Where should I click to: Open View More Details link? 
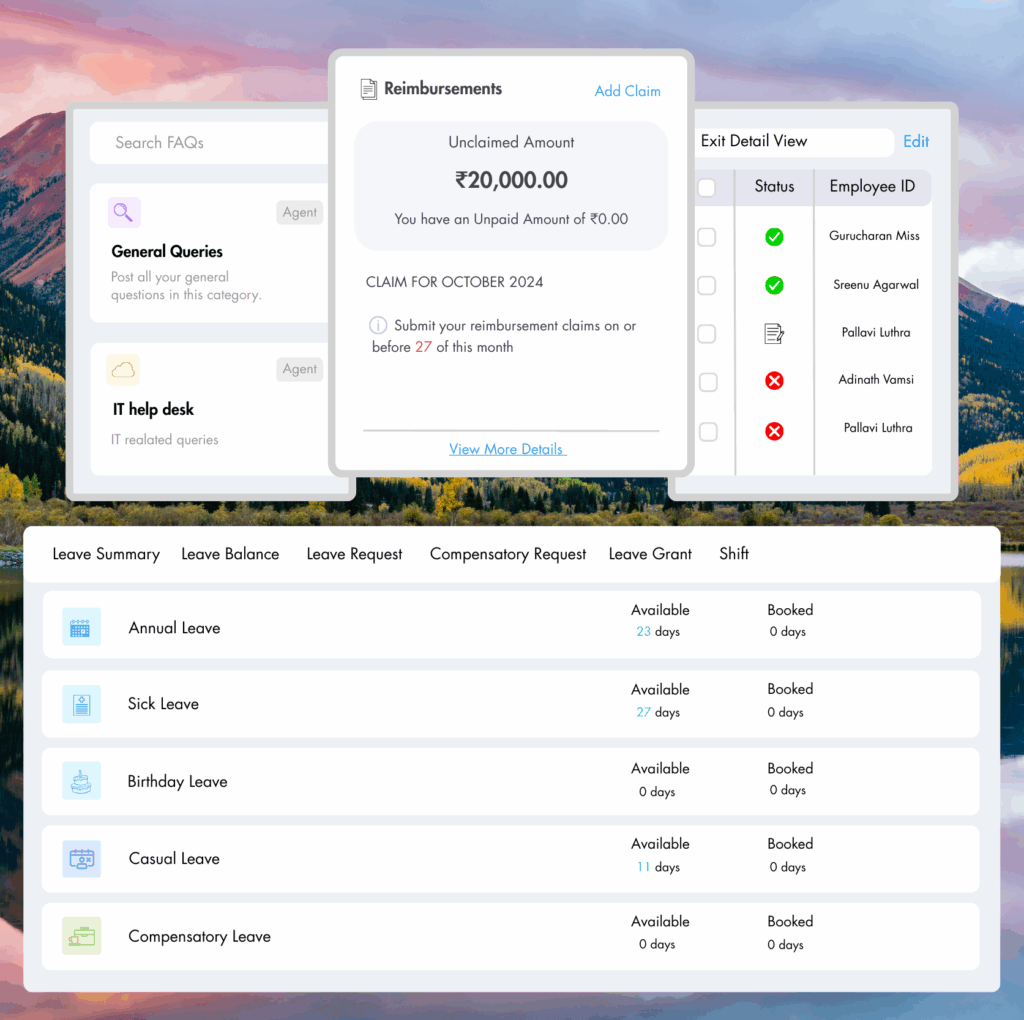(x=507, y=449)
